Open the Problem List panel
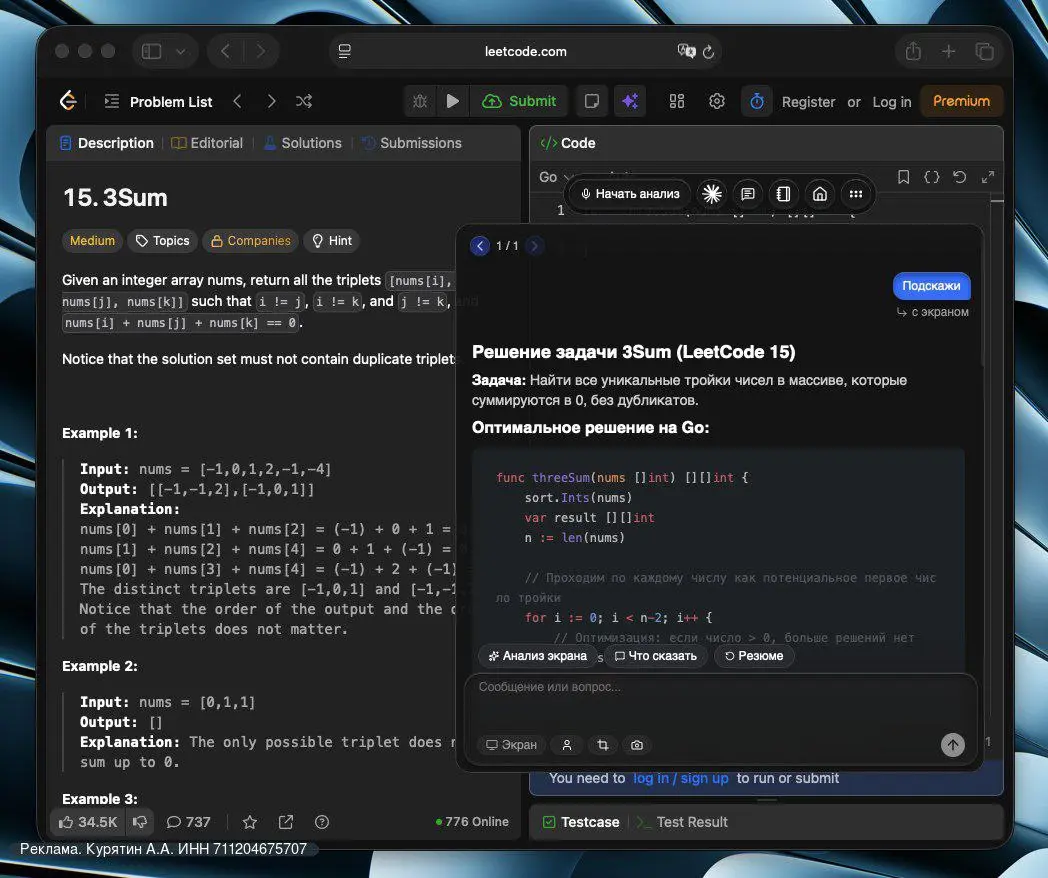 tap(158, 102)
